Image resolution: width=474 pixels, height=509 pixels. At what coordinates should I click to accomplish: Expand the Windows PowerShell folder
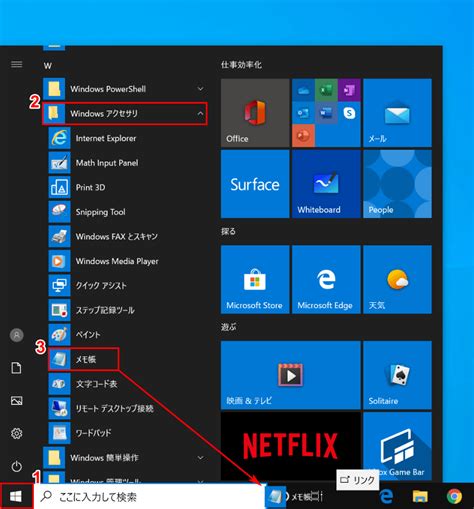pos(200,89)
